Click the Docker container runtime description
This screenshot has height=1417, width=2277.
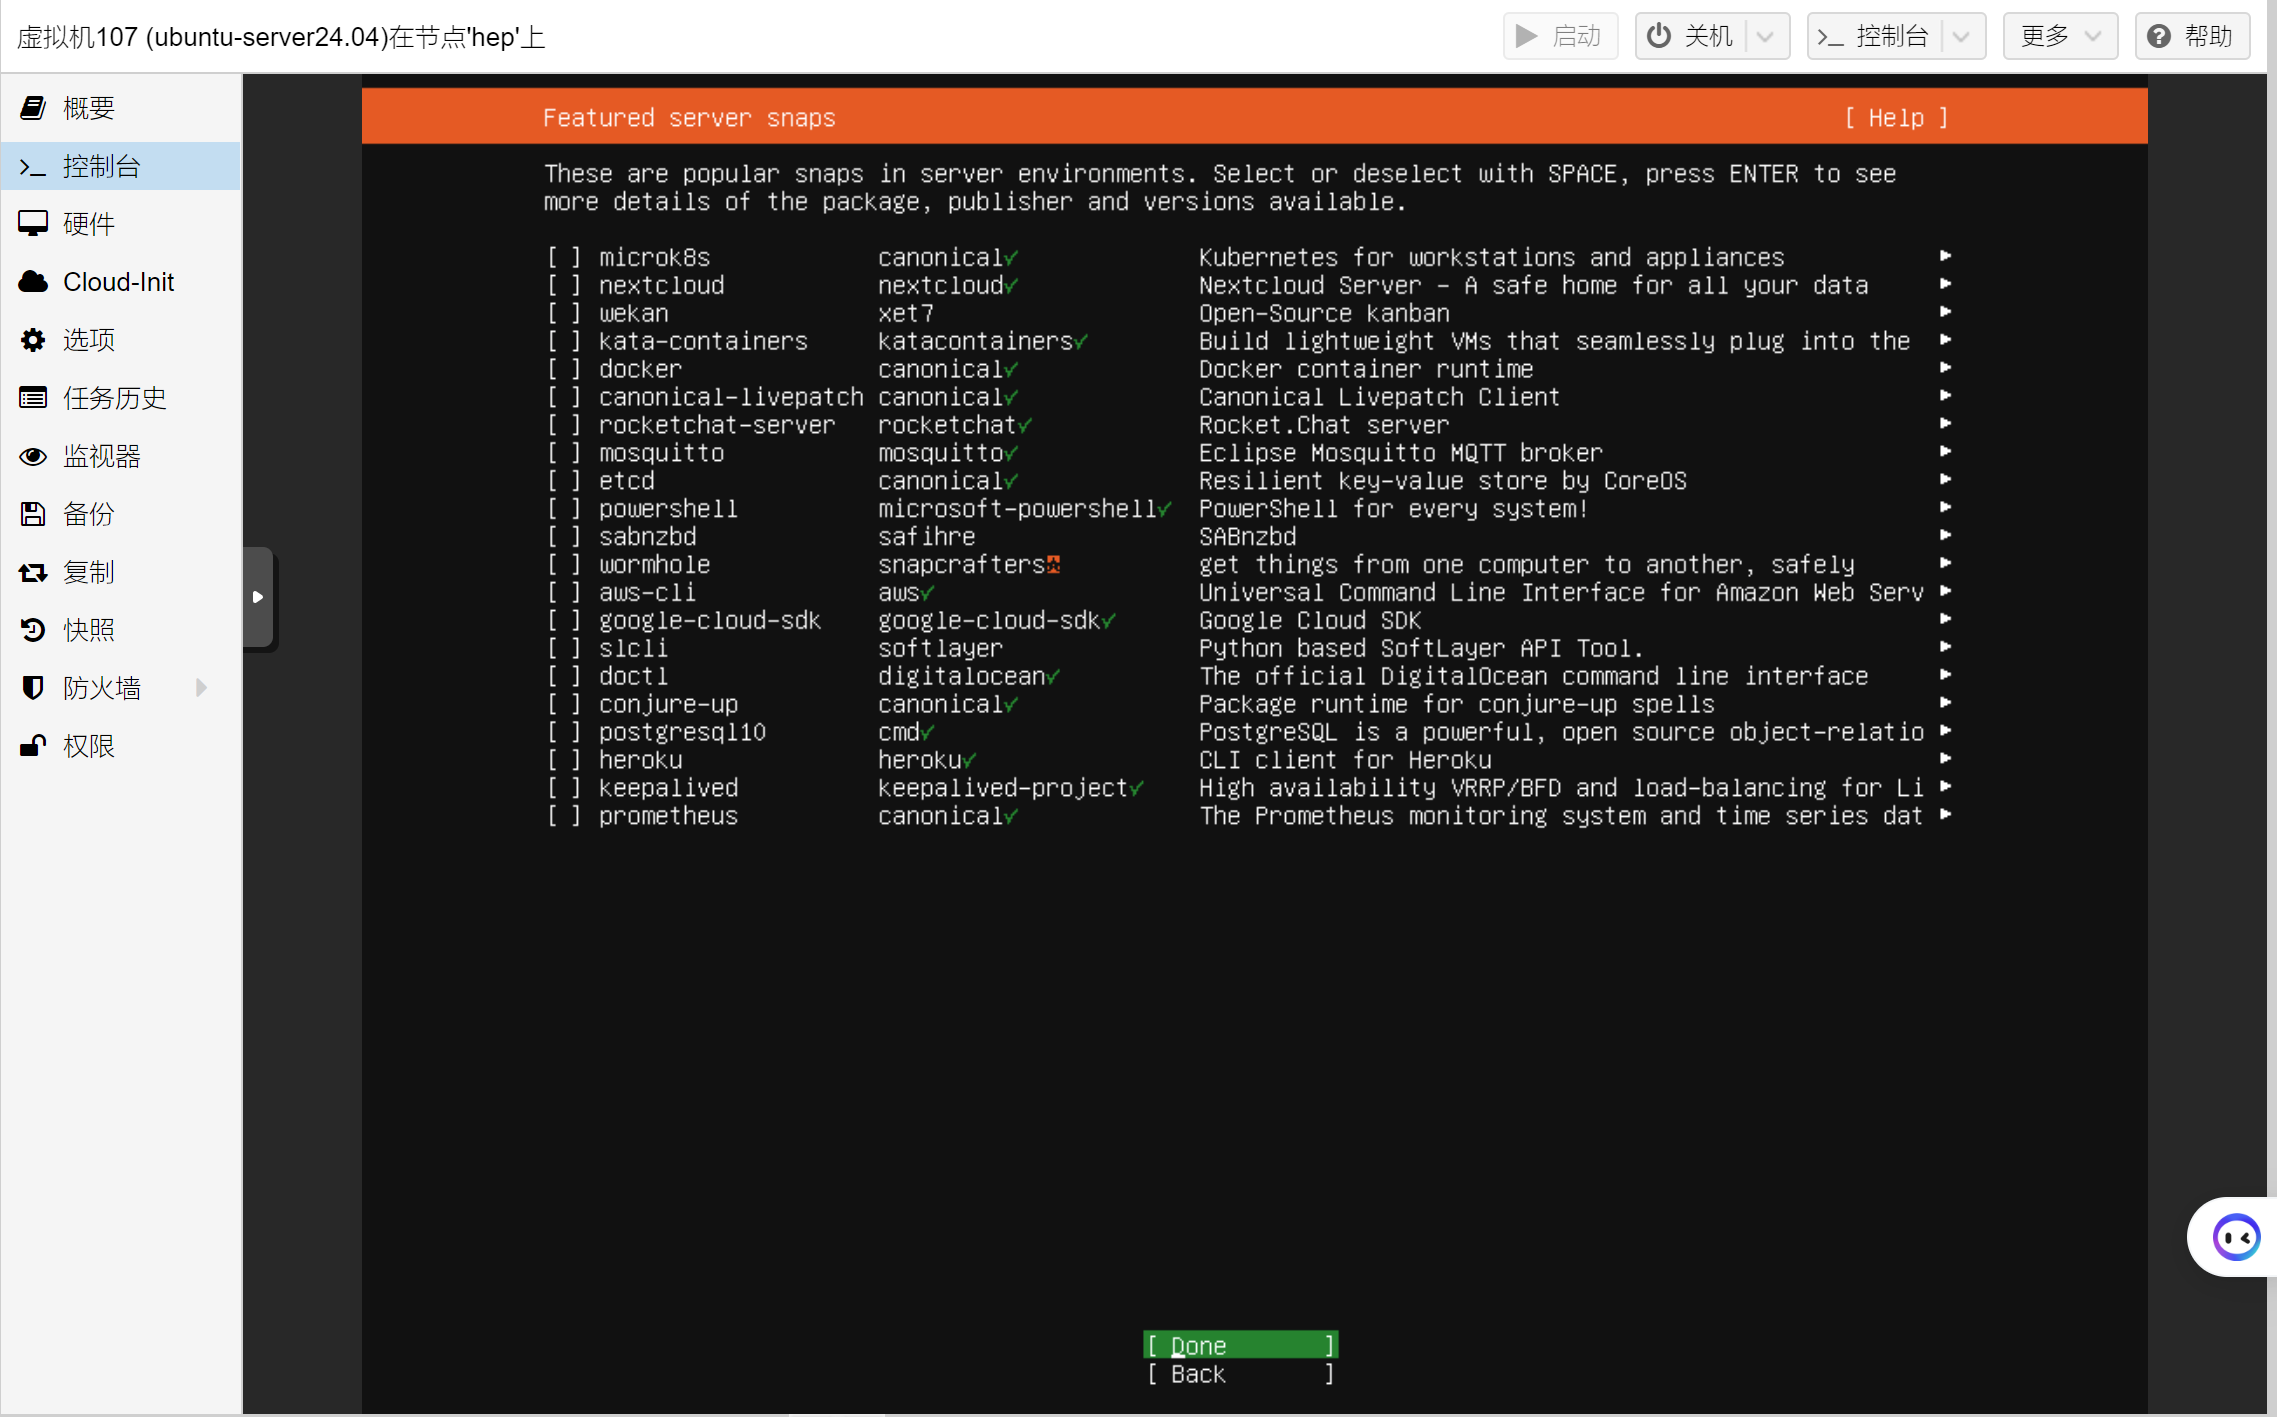pyautogui.click(x=1366, y=369)
